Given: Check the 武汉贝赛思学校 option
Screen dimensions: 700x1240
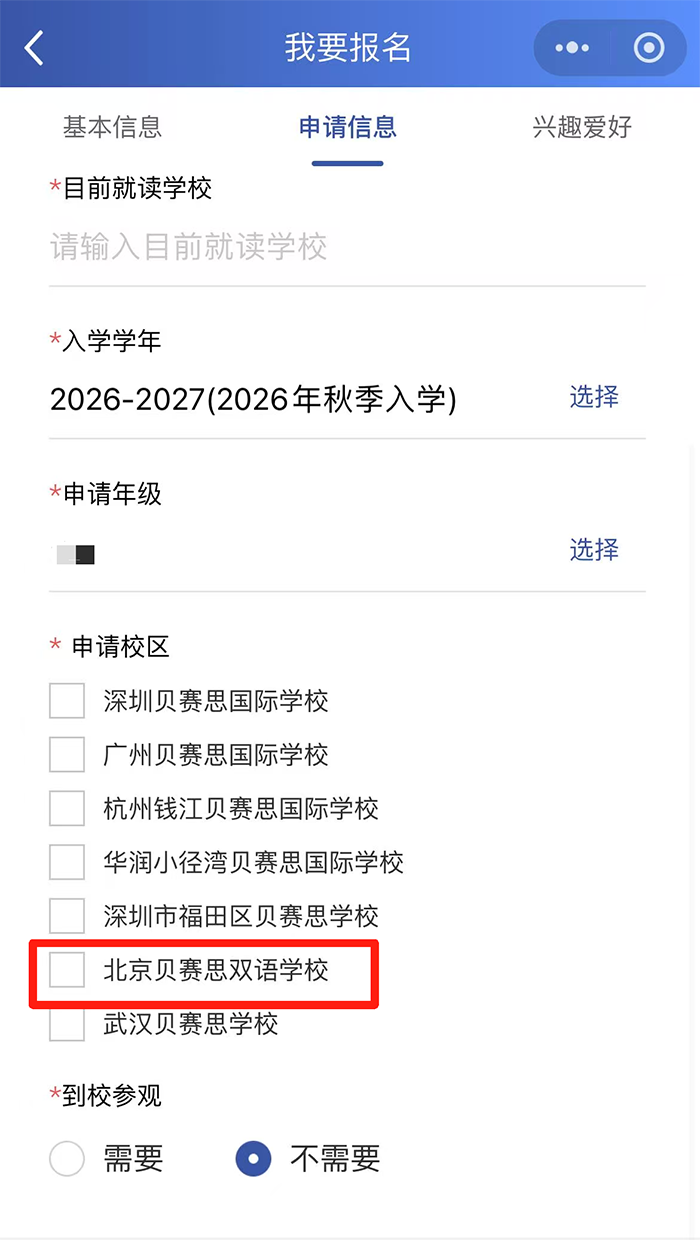Looking at the screenshot, I should (x=66, y=1025).
